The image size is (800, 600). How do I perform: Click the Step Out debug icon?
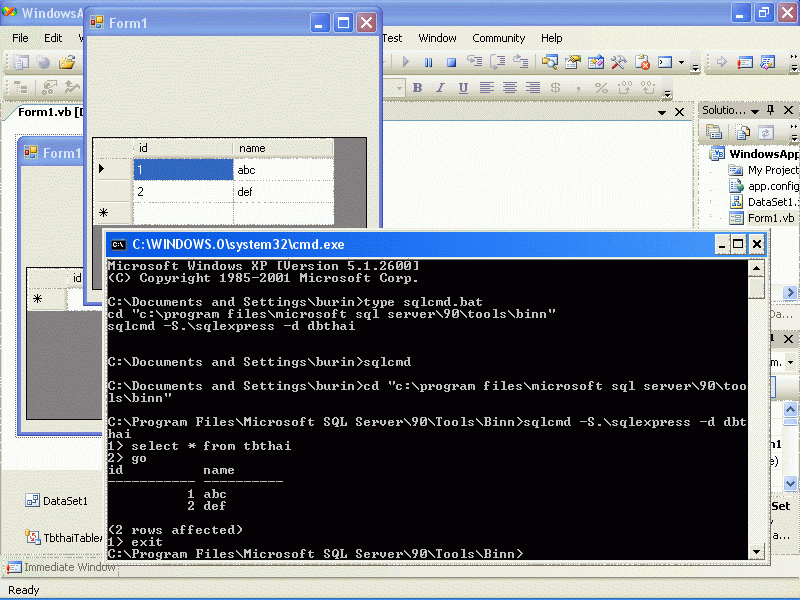point(520,62)
